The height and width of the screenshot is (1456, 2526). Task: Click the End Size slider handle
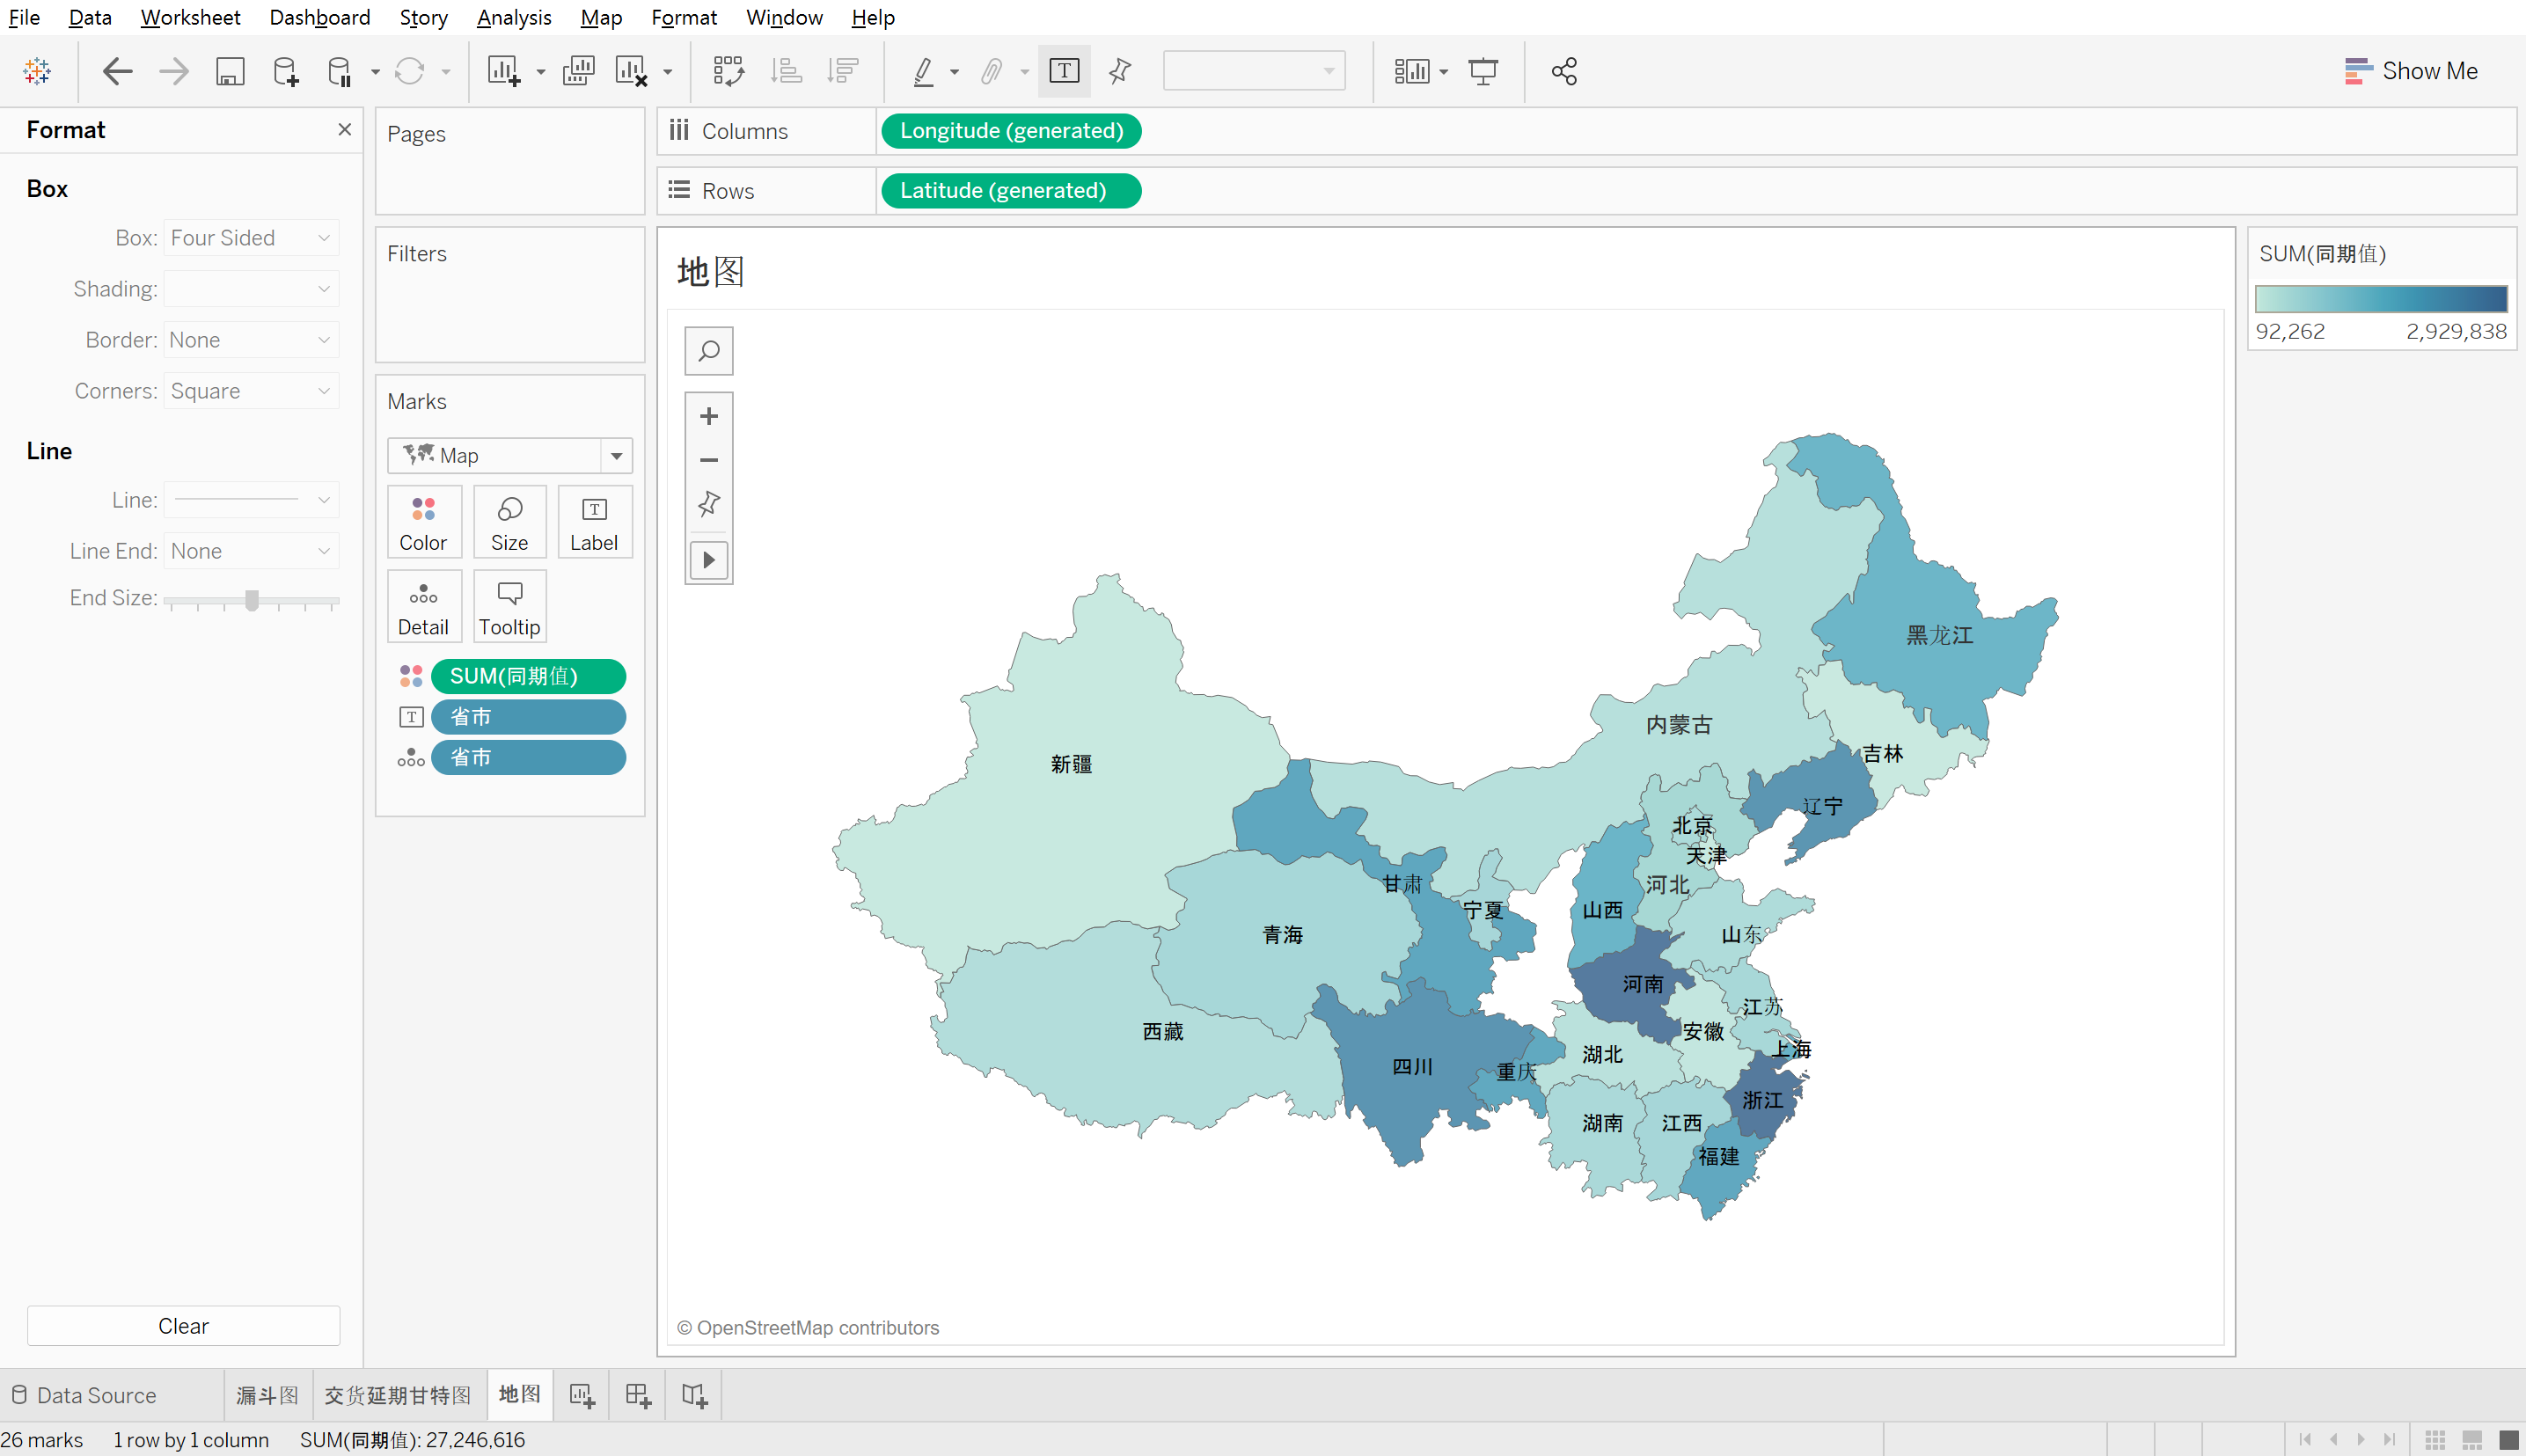(252, 600)
